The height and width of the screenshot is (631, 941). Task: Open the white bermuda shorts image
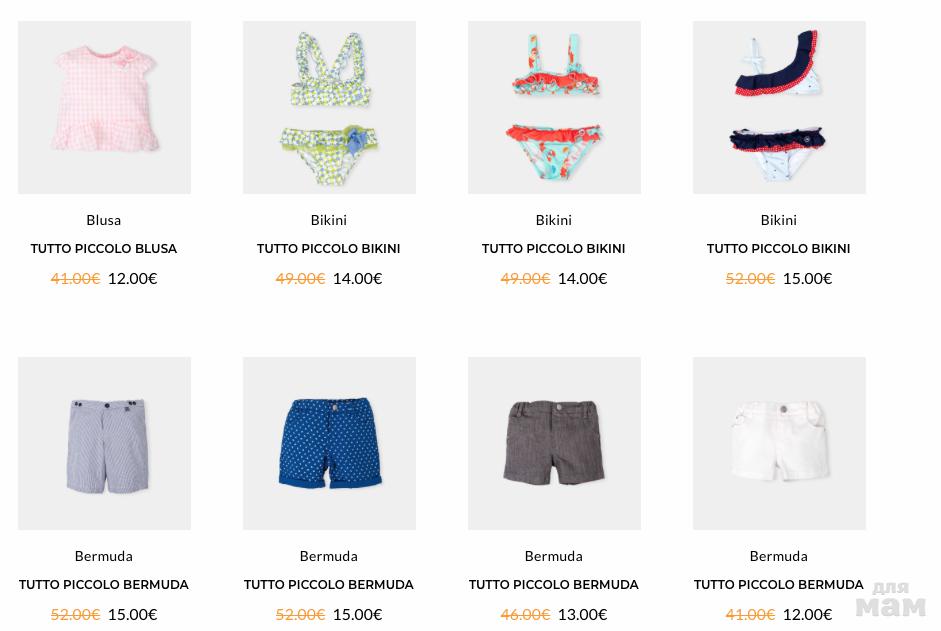(x=780, y=444)
